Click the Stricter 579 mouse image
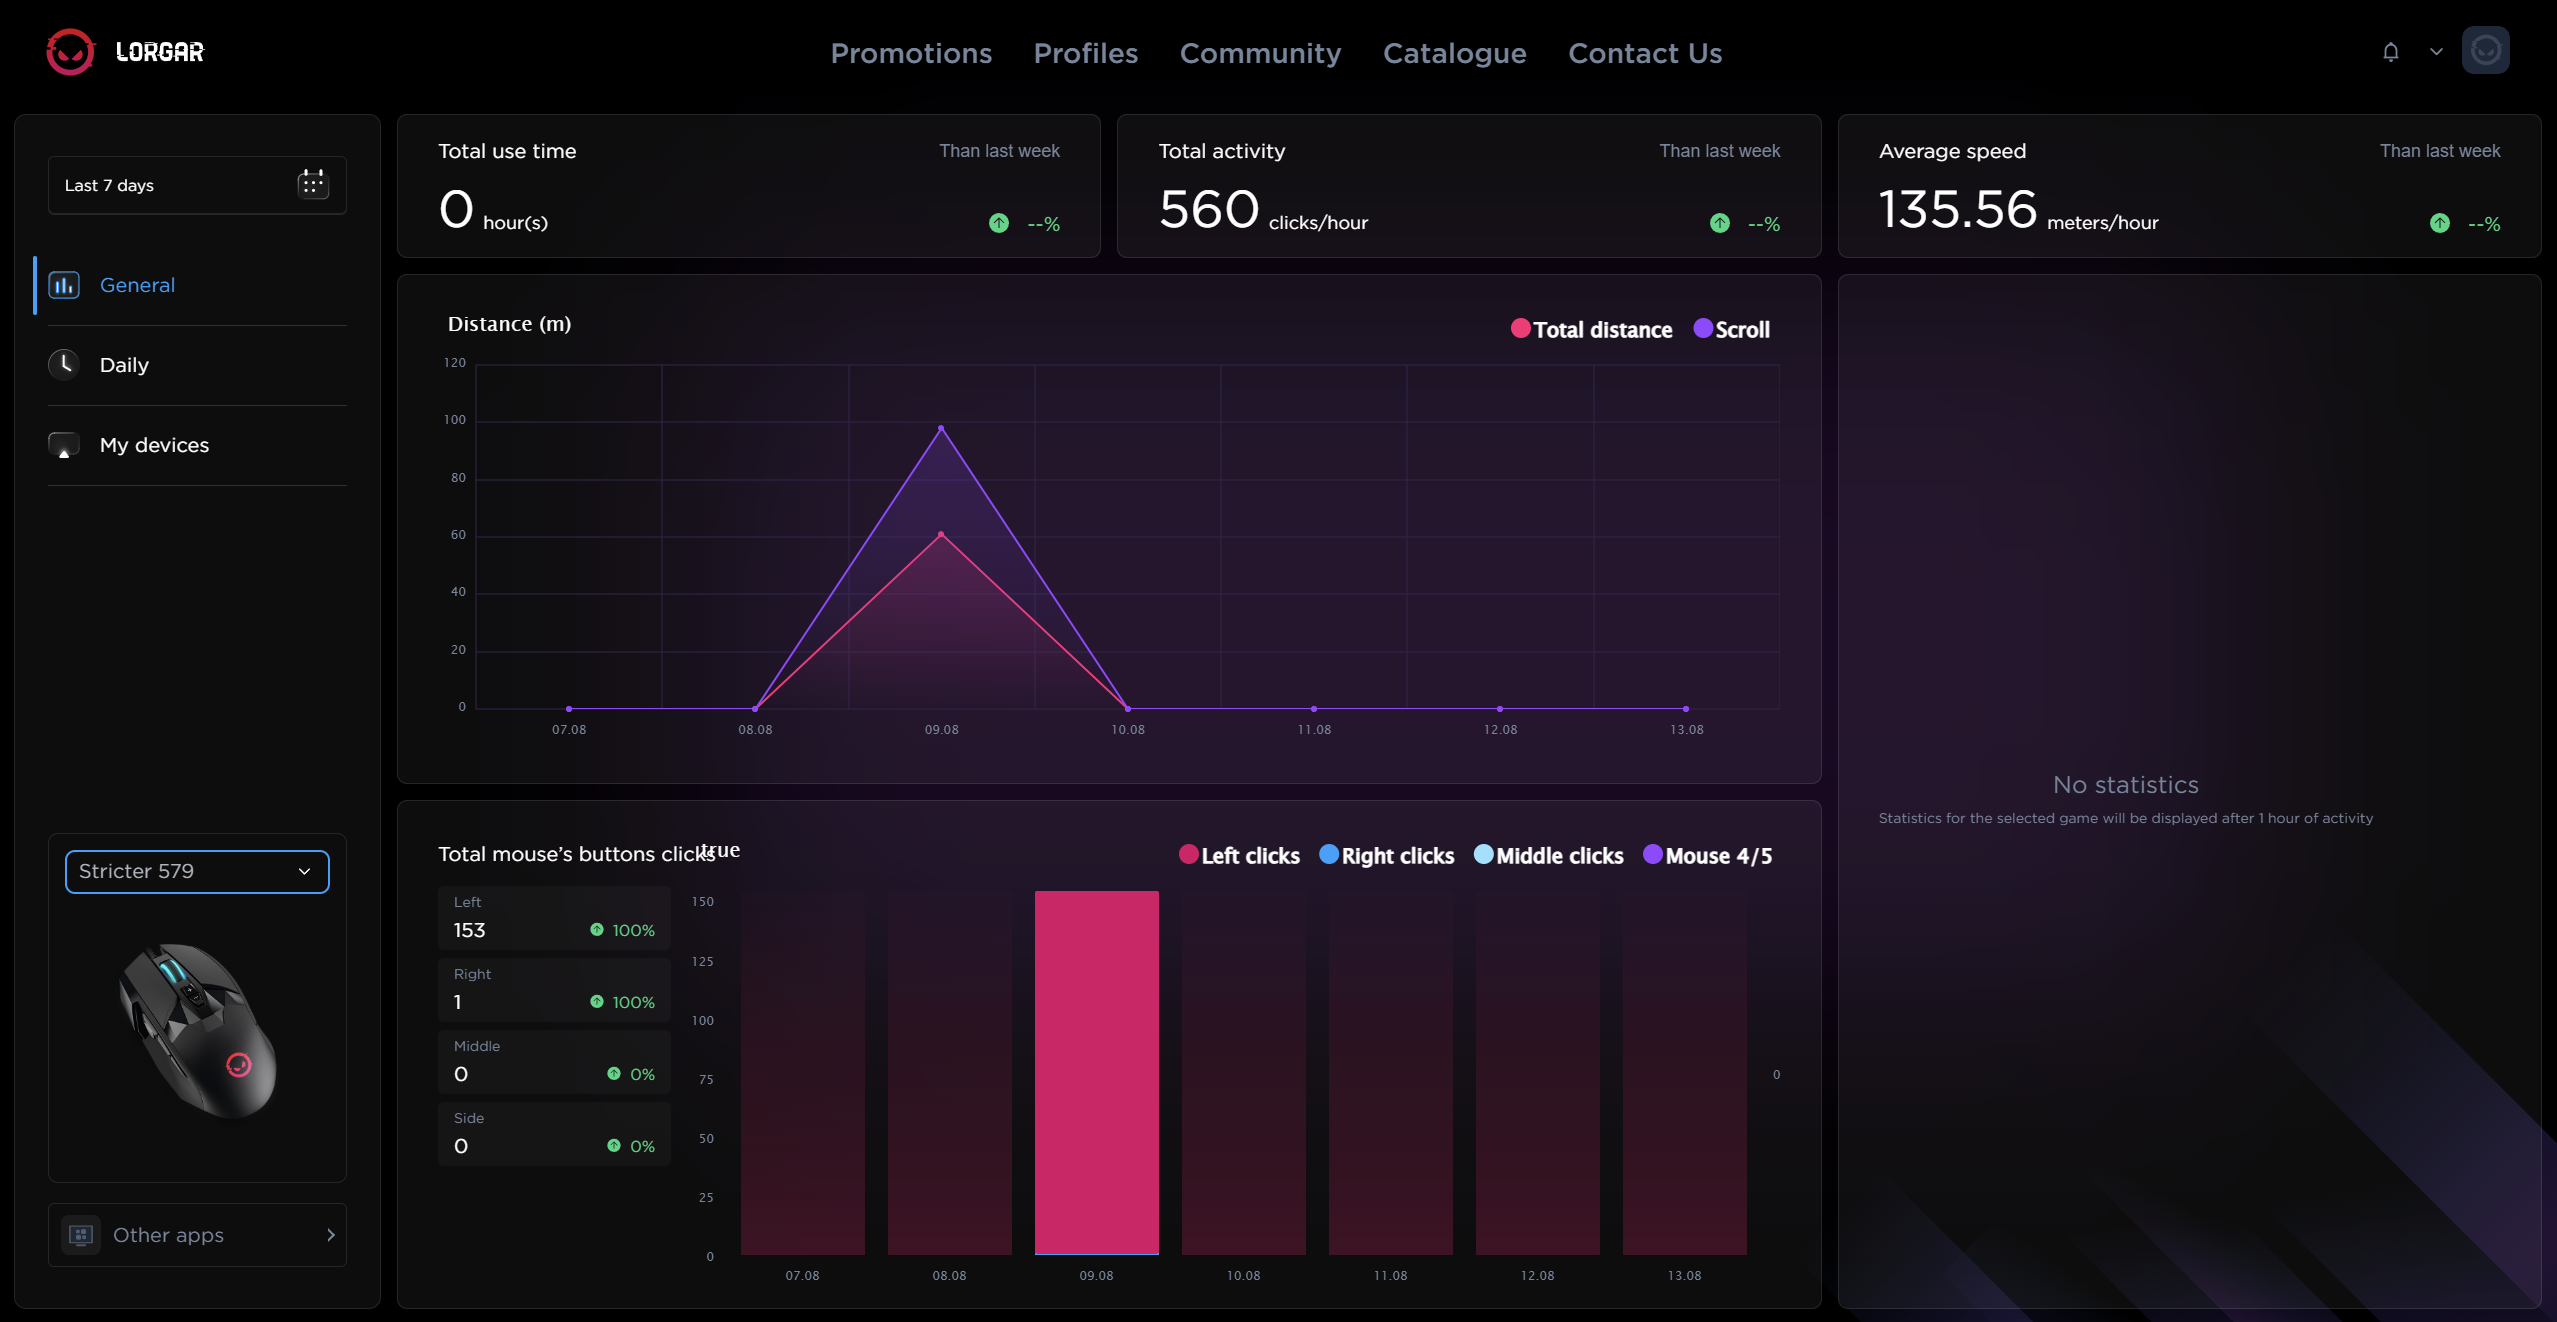 click(197, 1030)
